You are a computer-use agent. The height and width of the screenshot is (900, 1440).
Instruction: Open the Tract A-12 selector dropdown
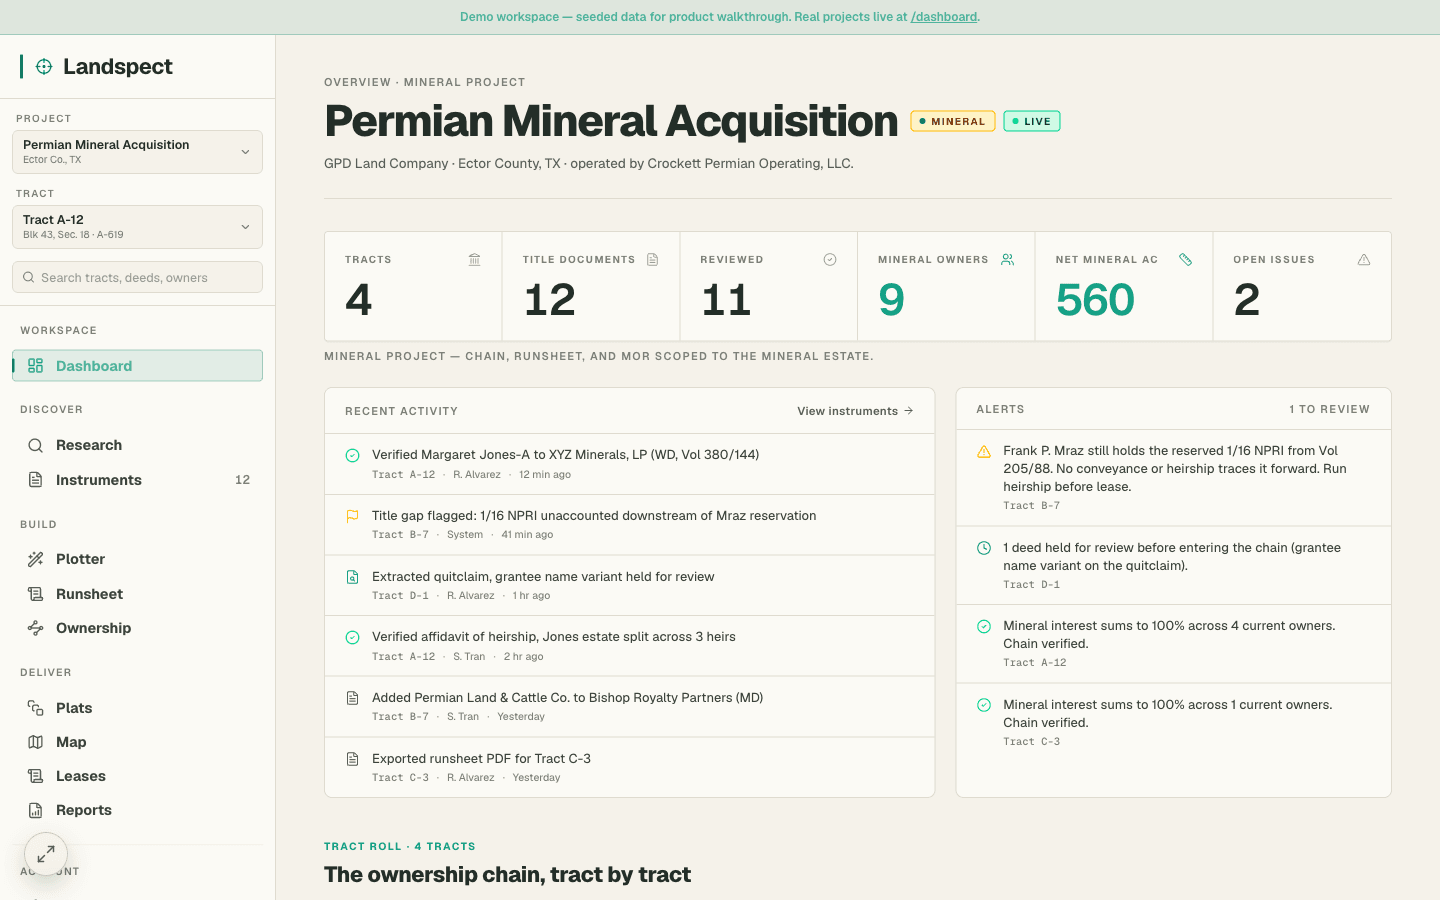coord(137,227)
